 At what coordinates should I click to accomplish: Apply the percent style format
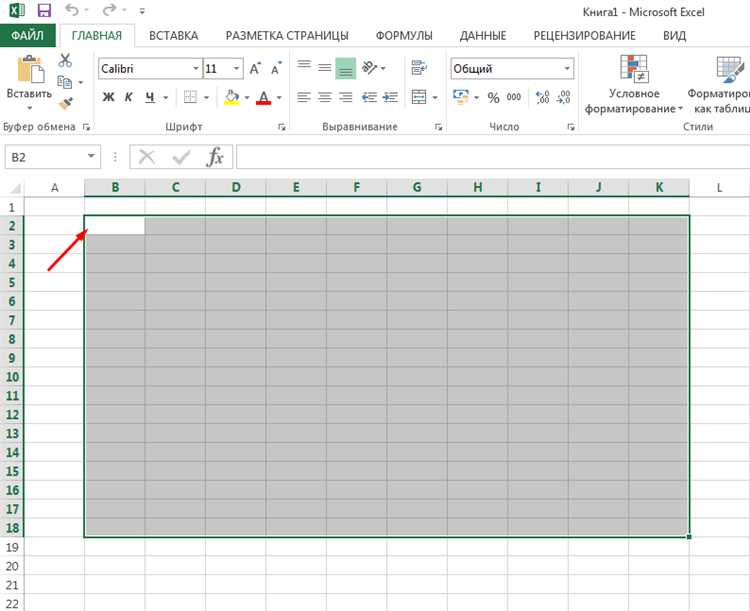493,98
